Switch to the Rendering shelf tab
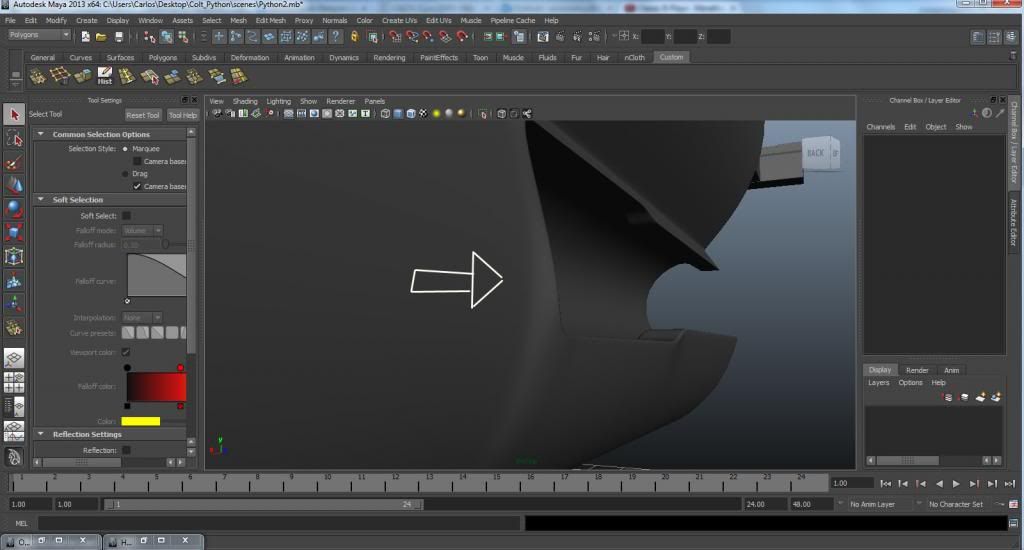This screenshot has width=1024, height=550. (389, 57)
